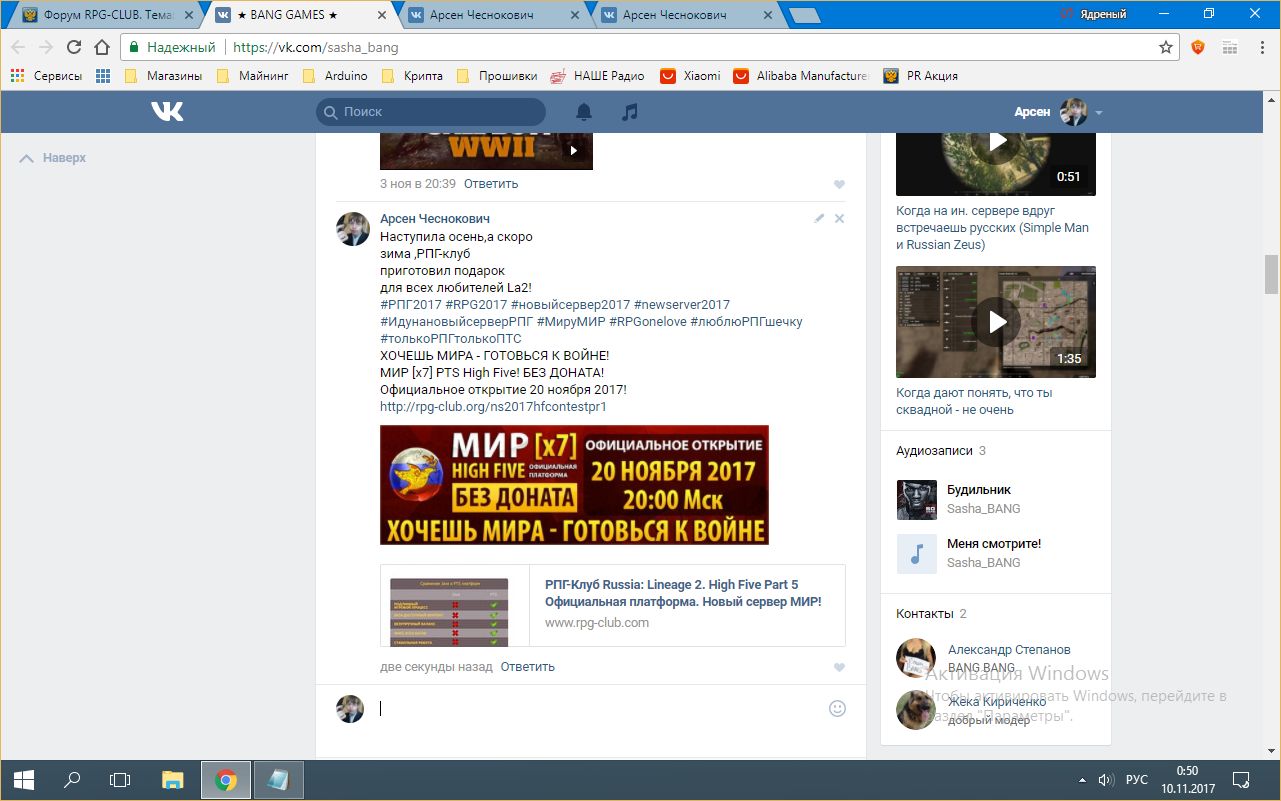Like the comment posted two seconds ago

coord(839,667)
